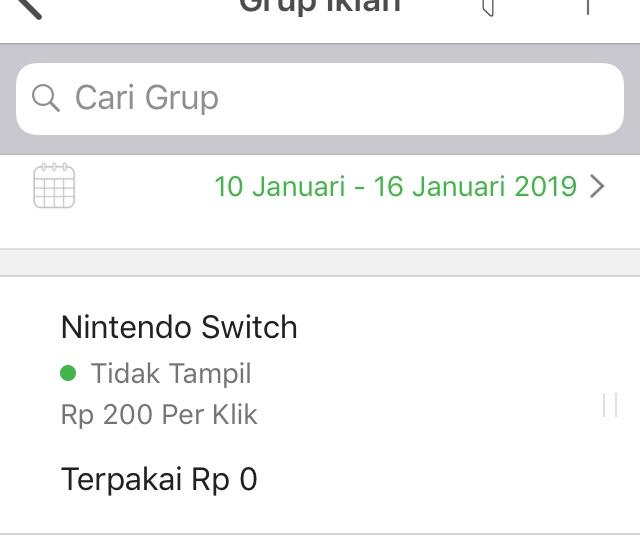
Task: Change the 10 Januari - 16 Januari 2019 range
Action: (394, 186)
